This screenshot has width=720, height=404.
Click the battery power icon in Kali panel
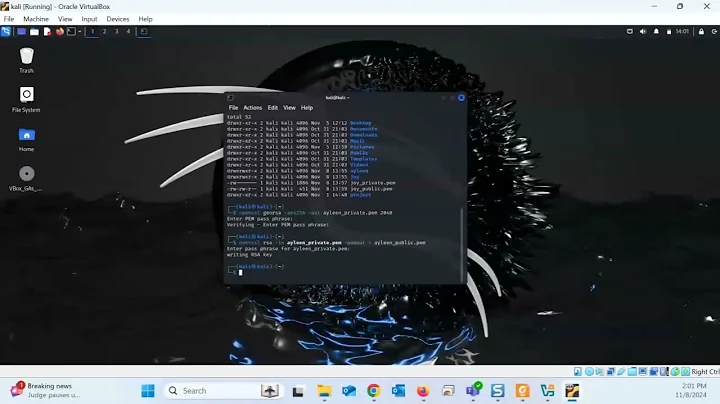click(x=669, y=31)
